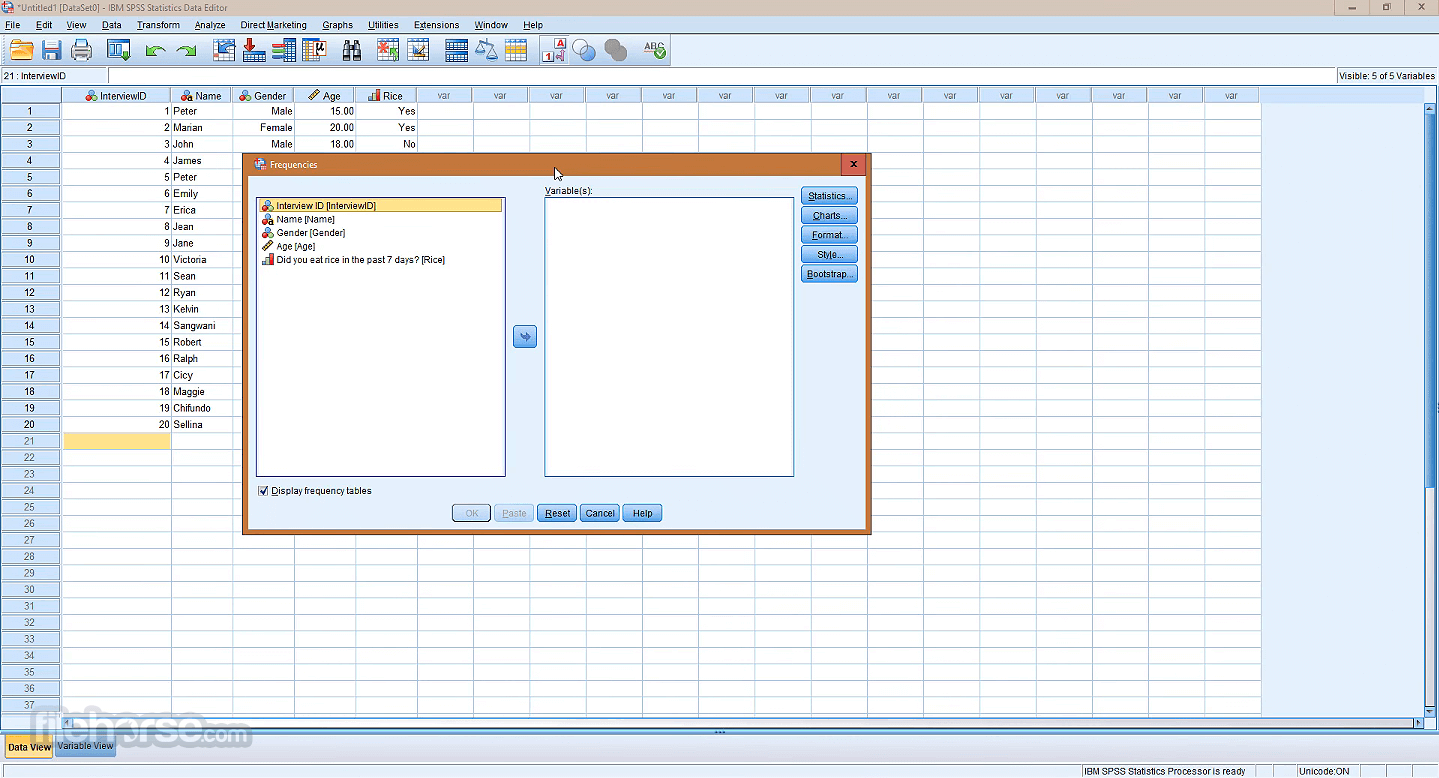The image size is (1439, 778).
Task: Click the Reset button in the Frequencies dialog
Action: [557, 513]
